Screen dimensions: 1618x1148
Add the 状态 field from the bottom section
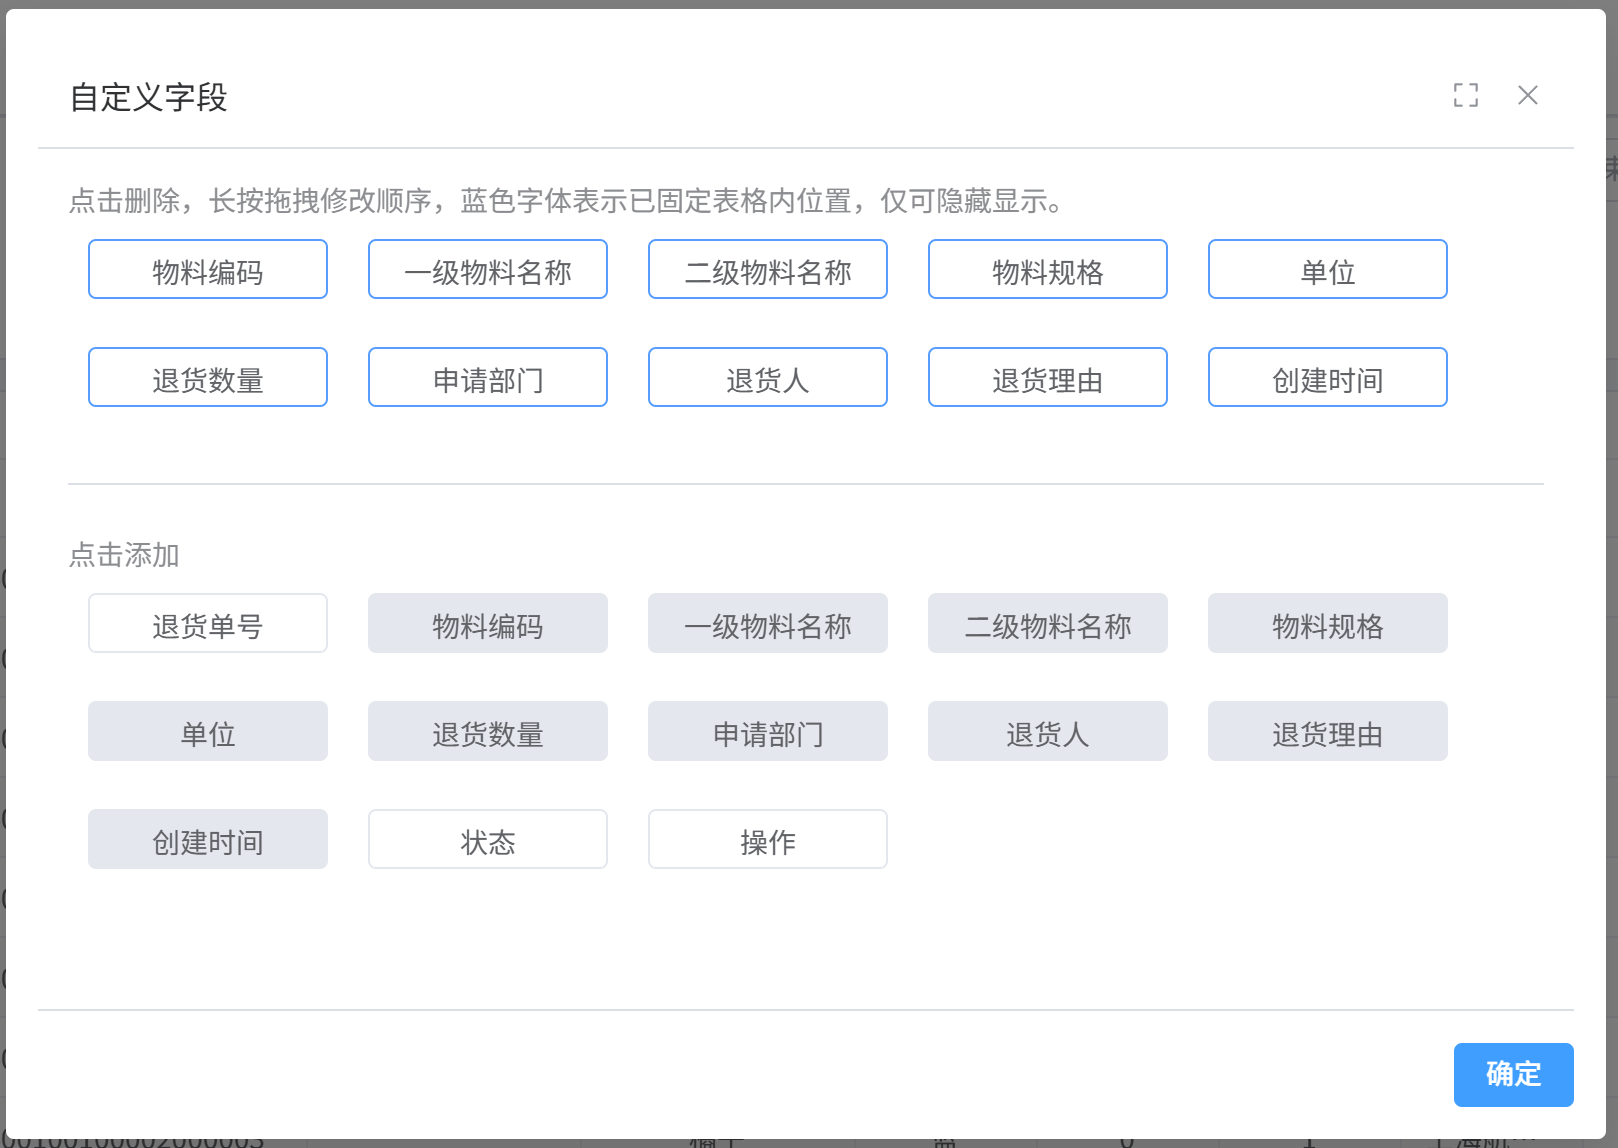coord(487,839)
